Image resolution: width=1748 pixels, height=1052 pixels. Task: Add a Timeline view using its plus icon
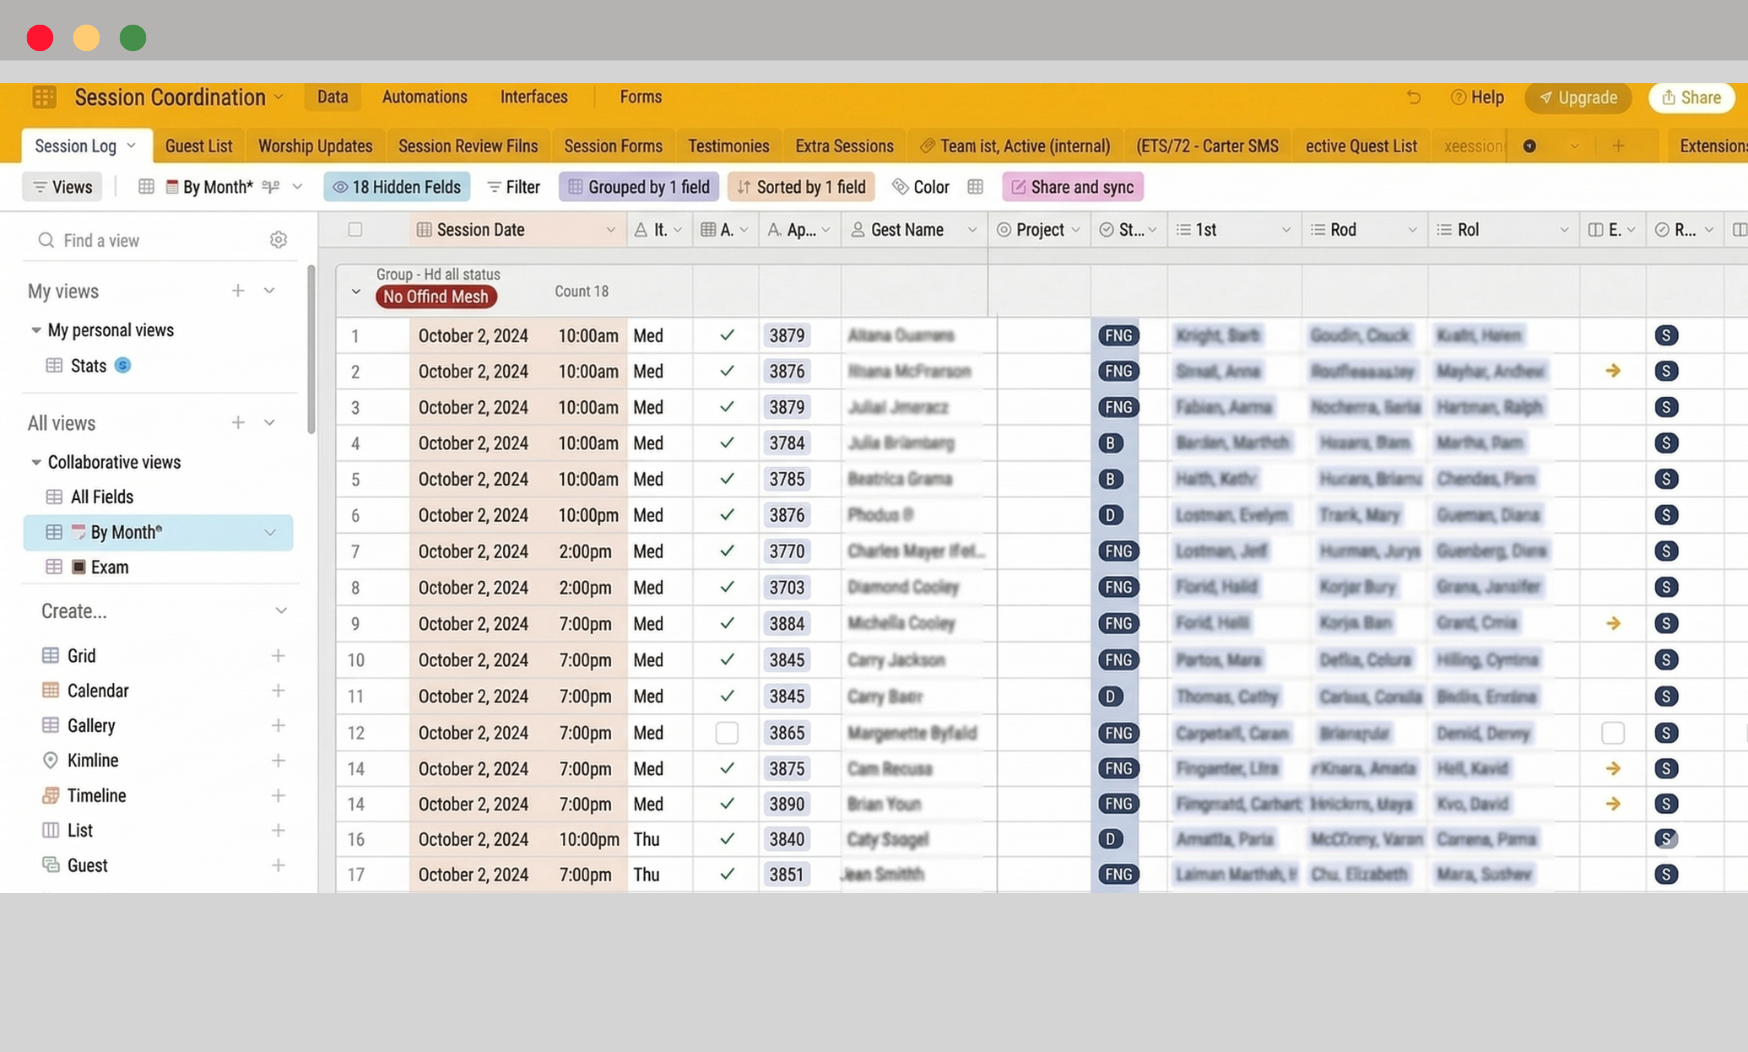[x=278, y=795]
